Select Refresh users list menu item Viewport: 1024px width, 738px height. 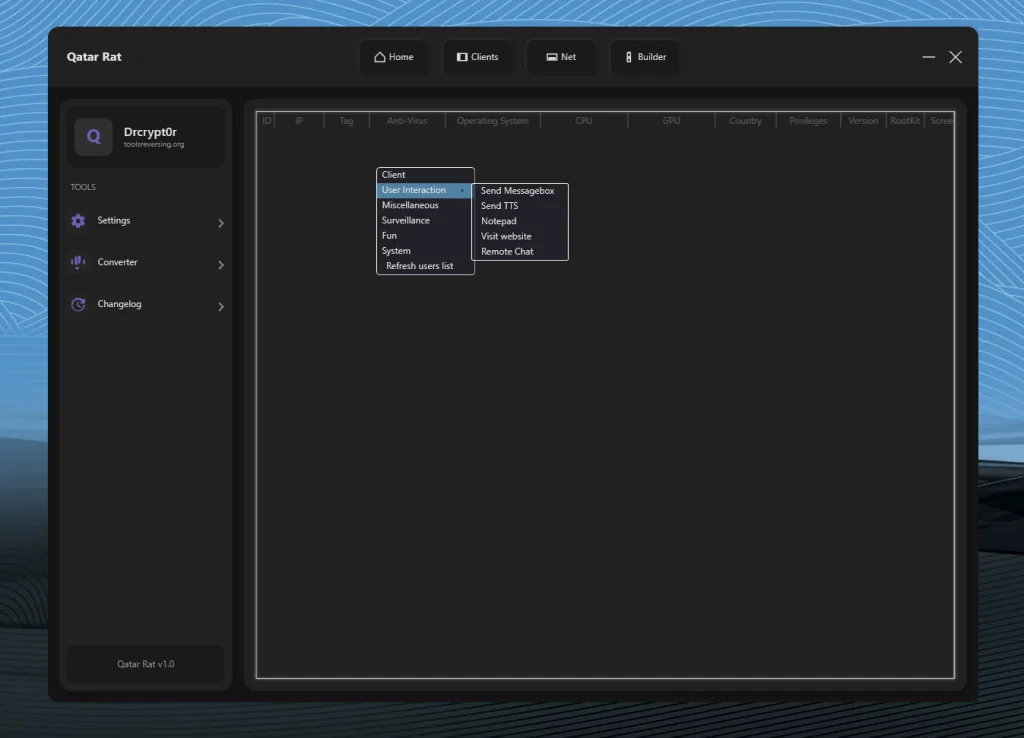tap(420, 266)
